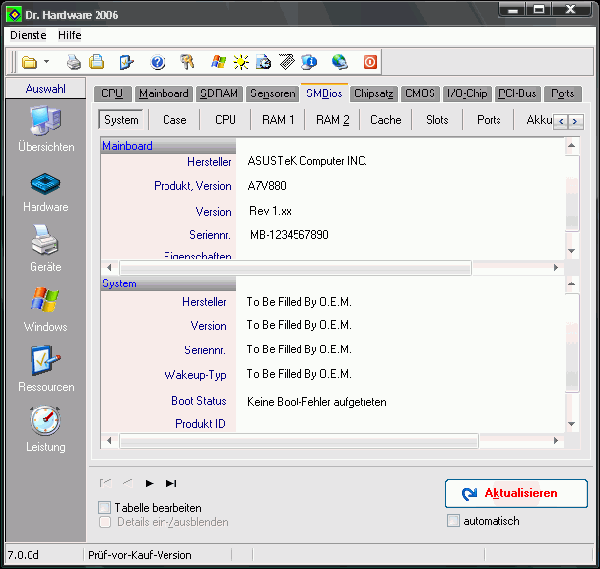This screenshot has width=600, height=569.
Task: Select the SMBios CPU sub-tab
Action: tap(225, 120)
